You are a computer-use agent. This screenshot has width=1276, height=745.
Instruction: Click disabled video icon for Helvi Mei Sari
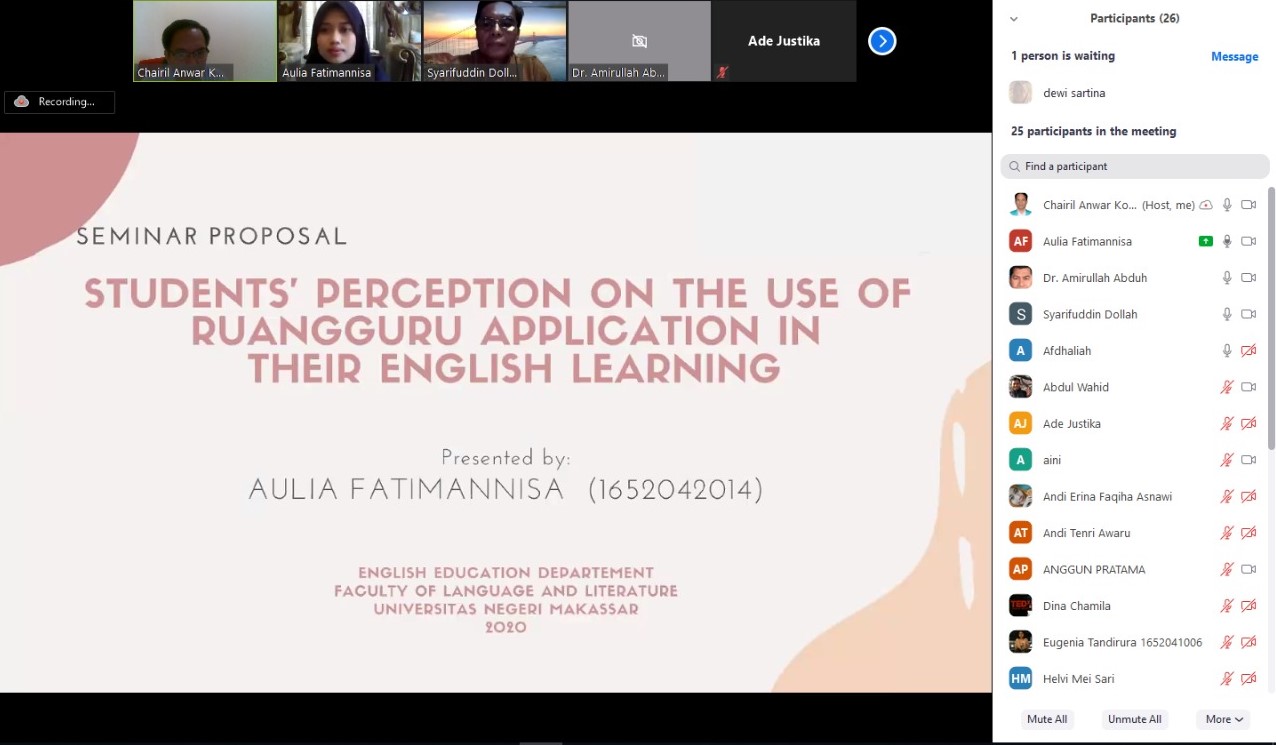click(1248, 679)
